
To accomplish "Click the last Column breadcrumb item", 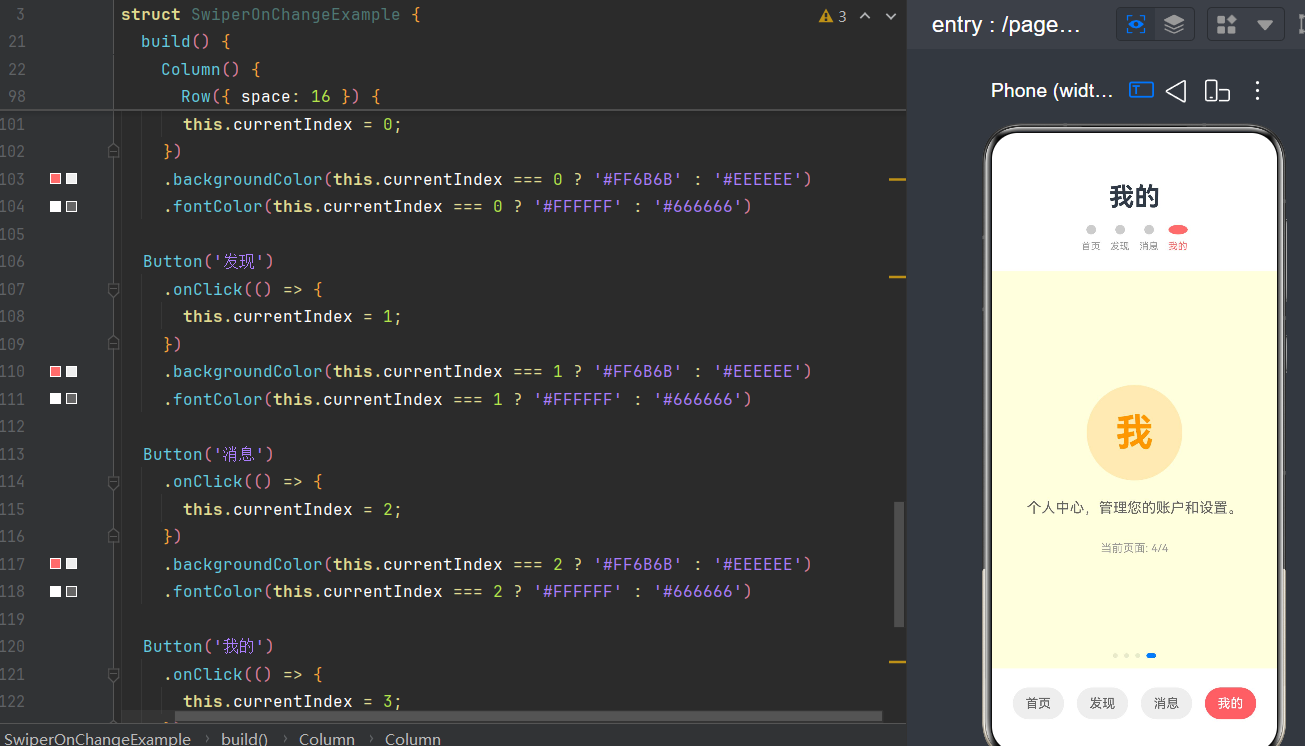I will 413,739.
